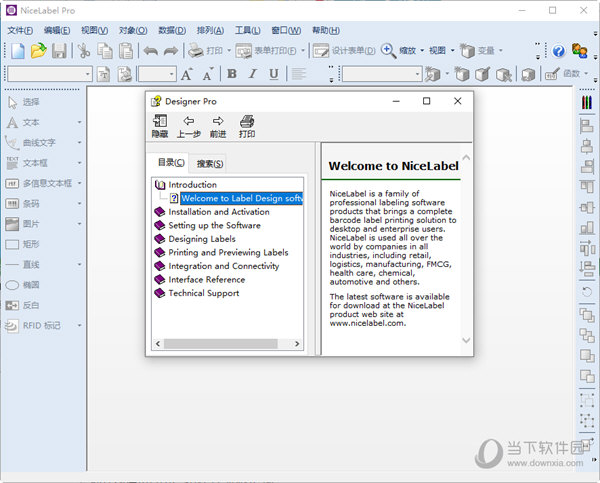This screenshot has height=483, width=600.
Task: Switch to the 搜索 search tab in help
Action: point(210,164)
